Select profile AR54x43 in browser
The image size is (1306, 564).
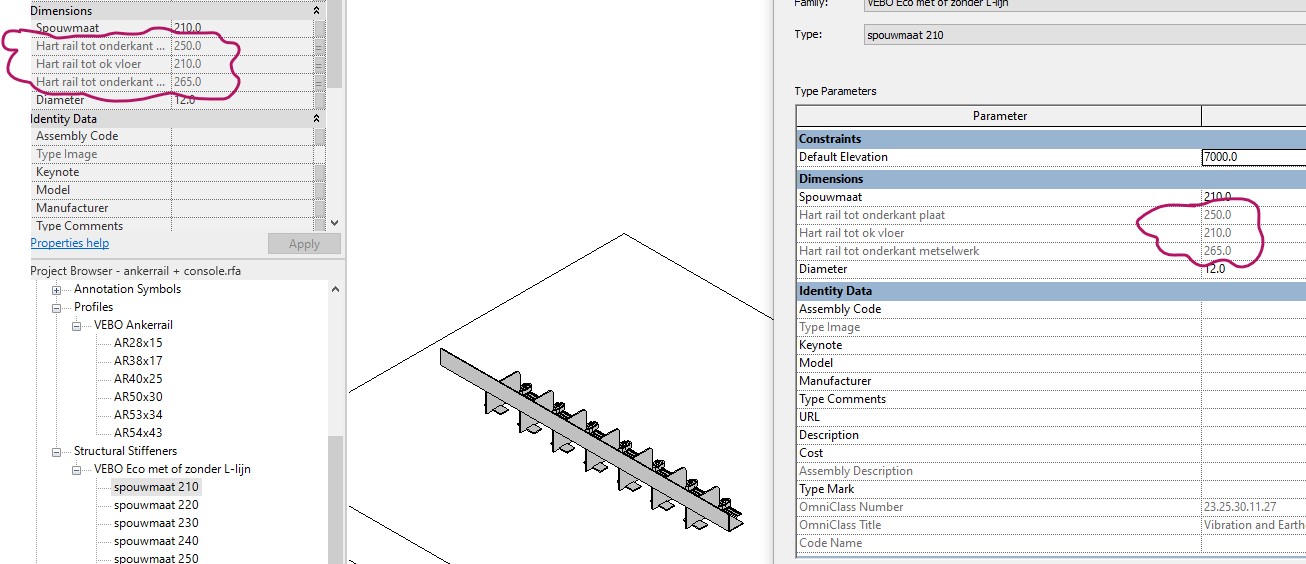click(x=138, y=433)
